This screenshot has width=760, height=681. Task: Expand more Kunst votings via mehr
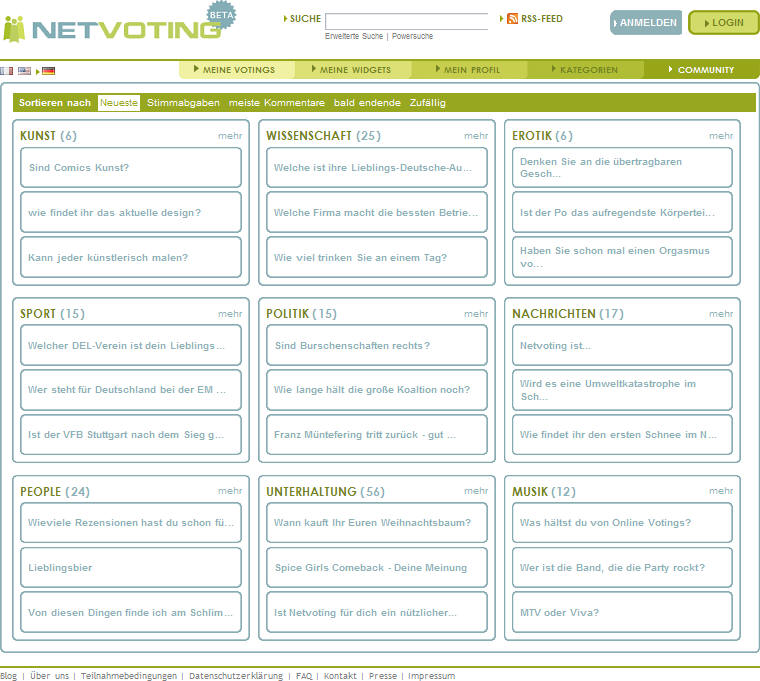pos(230,136)
